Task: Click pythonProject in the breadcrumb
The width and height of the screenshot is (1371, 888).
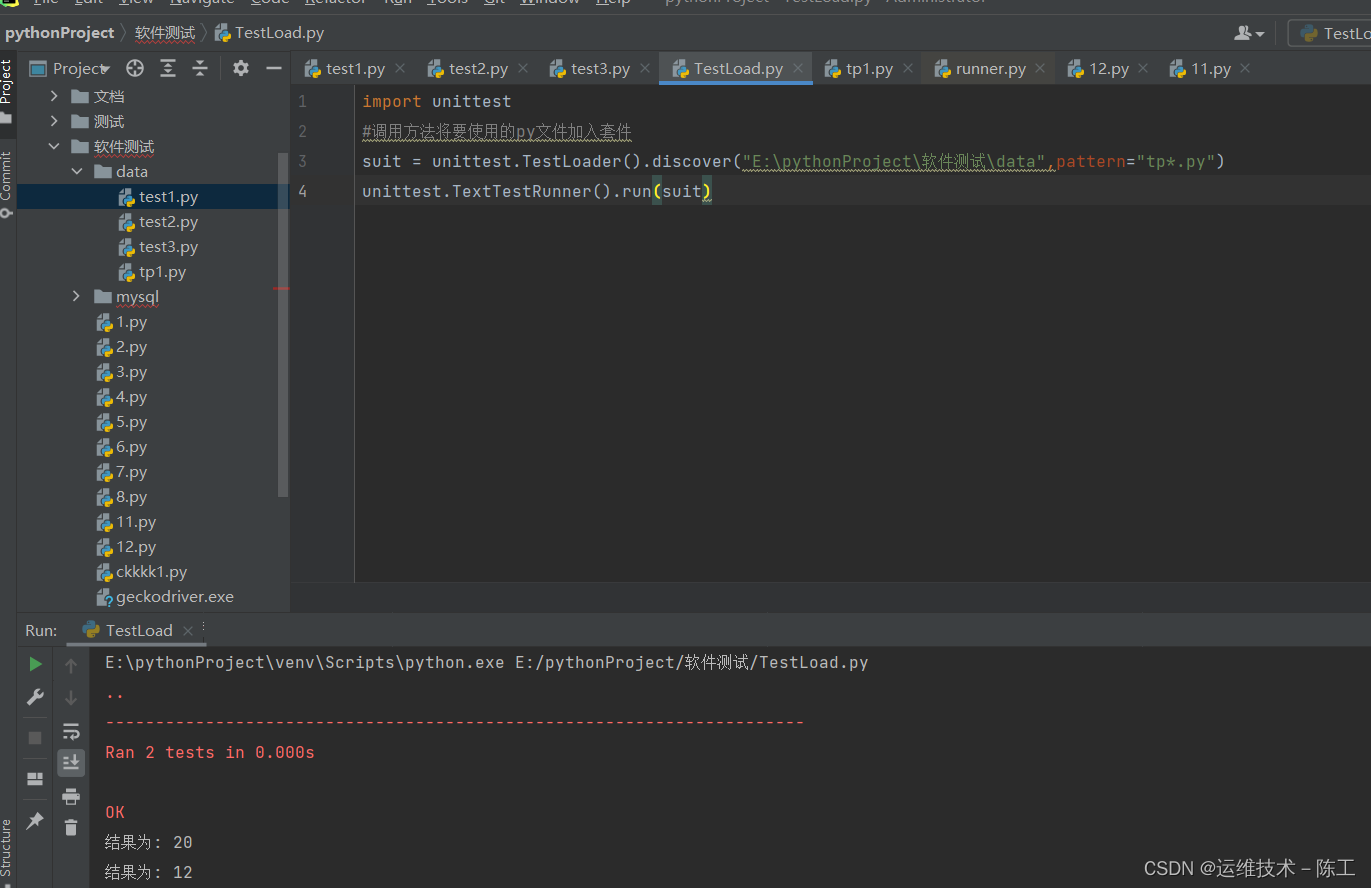Action: tap(60, 33)
